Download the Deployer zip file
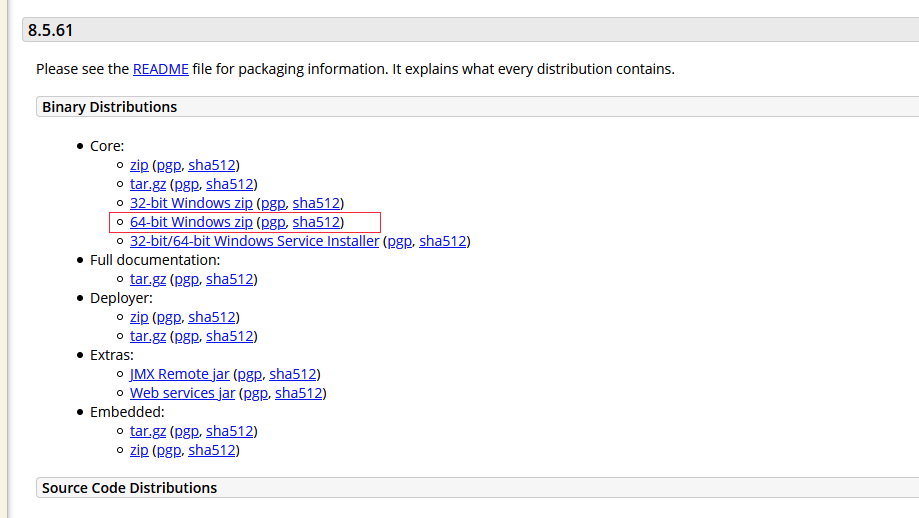Viewport: 919px width, 518px height. 139,317
